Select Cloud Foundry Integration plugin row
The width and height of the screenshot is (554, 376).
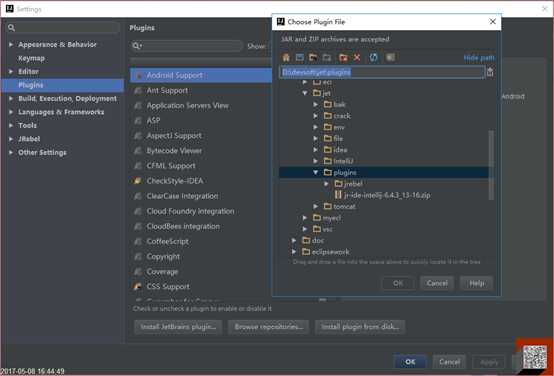(201, 211)
